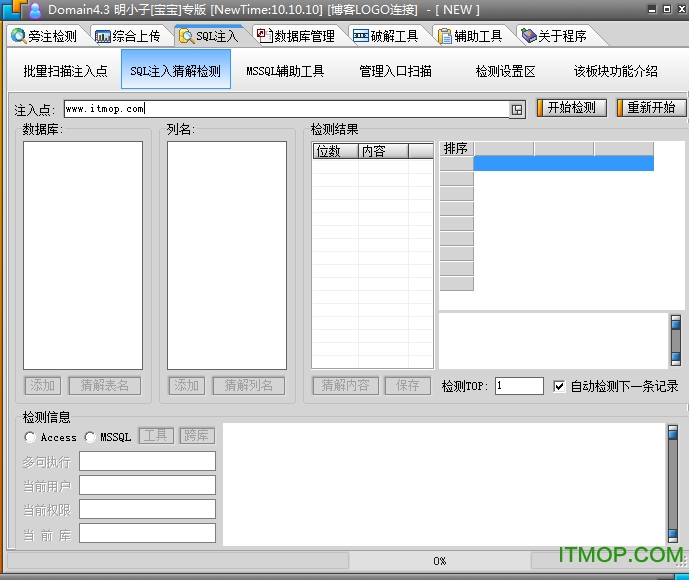Click the 位数 column header
This screenshot has width=689, height=580.
point(334,151)
